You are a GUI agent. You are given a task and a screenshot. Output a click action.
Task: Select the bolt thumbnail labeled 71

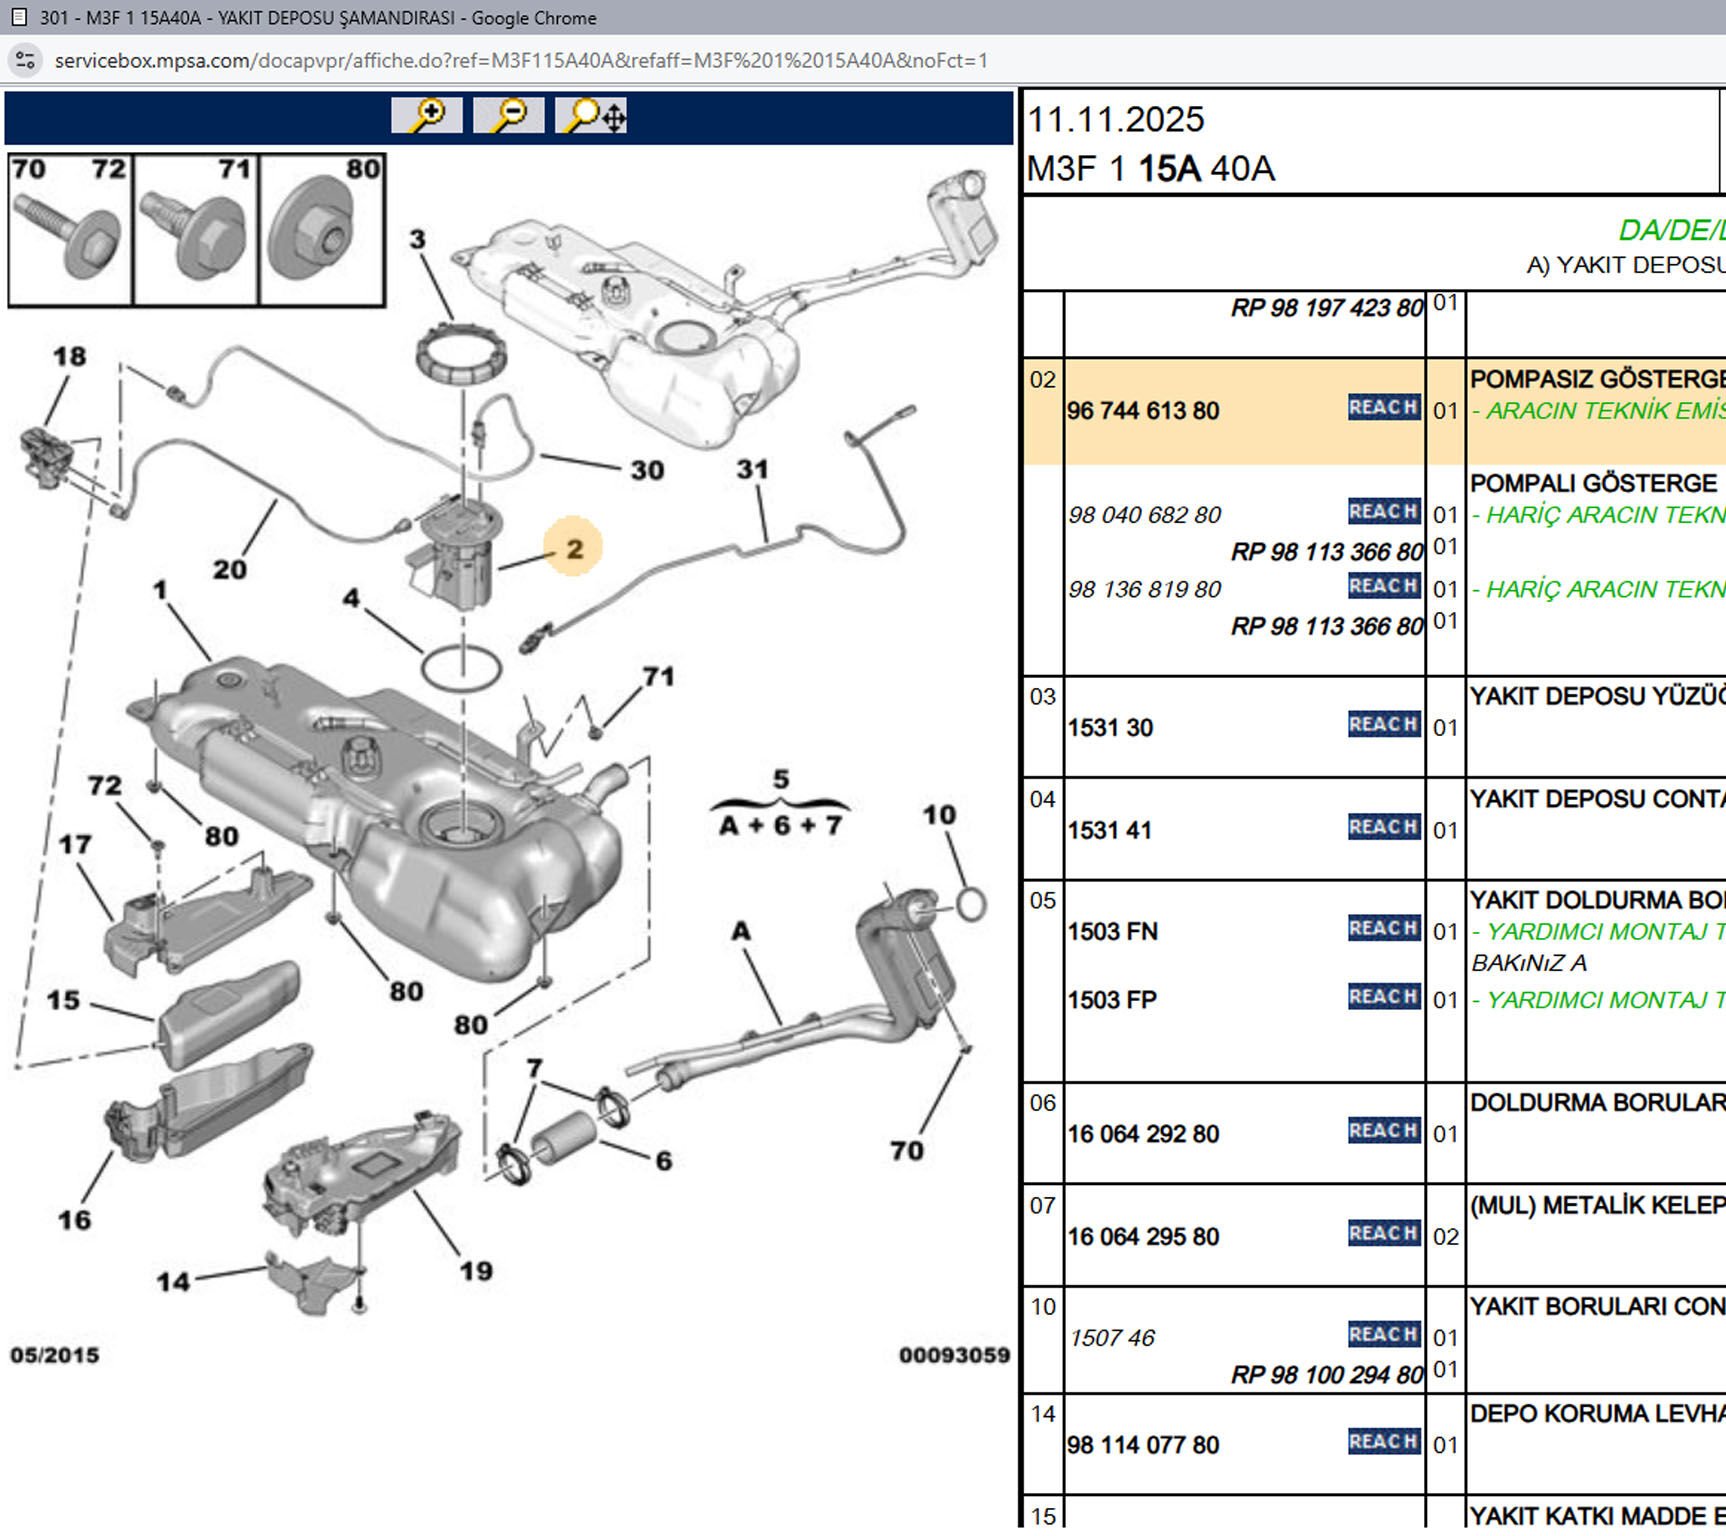[x=196, y=231]
